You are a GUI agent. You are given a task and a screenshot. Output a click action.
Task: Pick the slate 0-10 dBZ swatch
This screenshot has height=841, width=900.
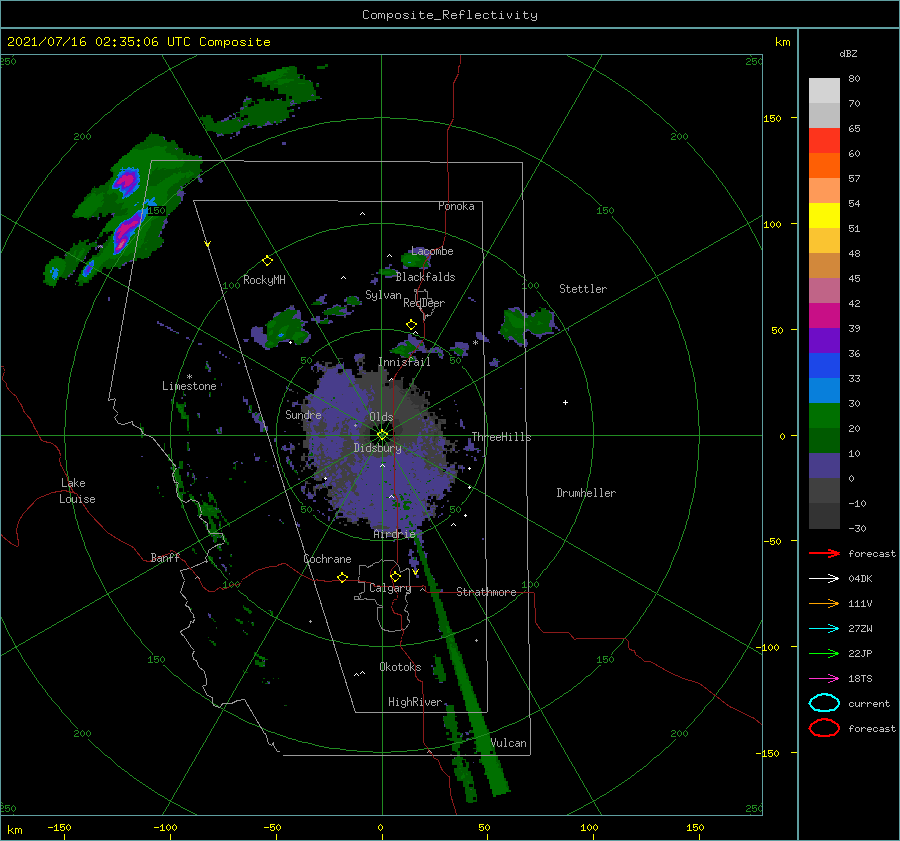click(x=824, y=466)
